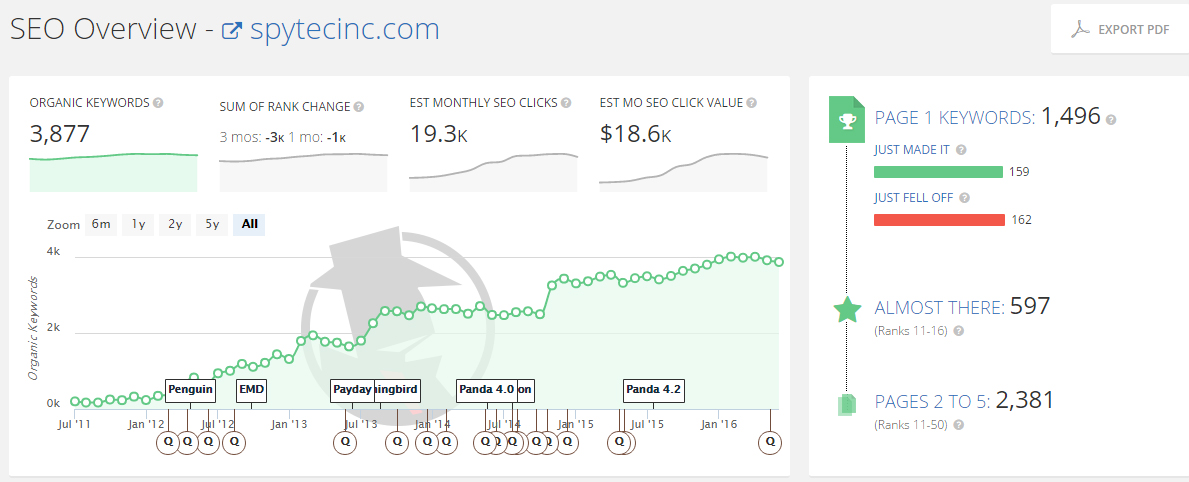Open help icon beside Ranks 11-16
Viewport: 1189px width, 482px height.
[x=958, y=331]
